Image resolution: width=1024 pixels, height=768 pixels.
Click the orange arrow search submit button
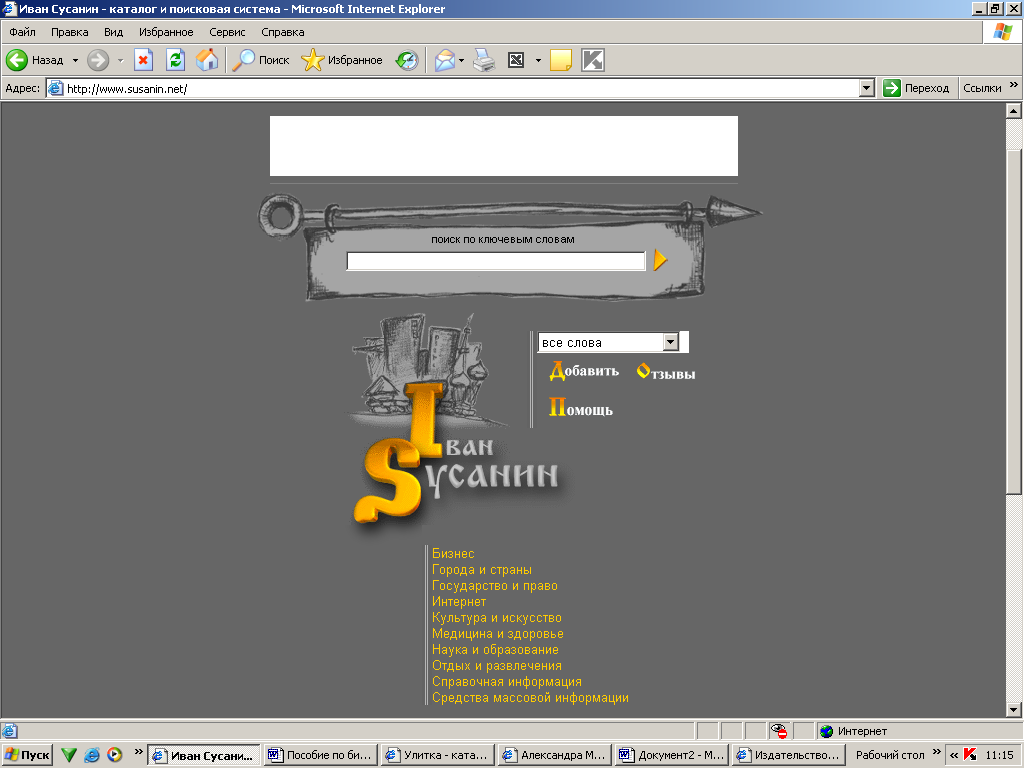[660, 260]
